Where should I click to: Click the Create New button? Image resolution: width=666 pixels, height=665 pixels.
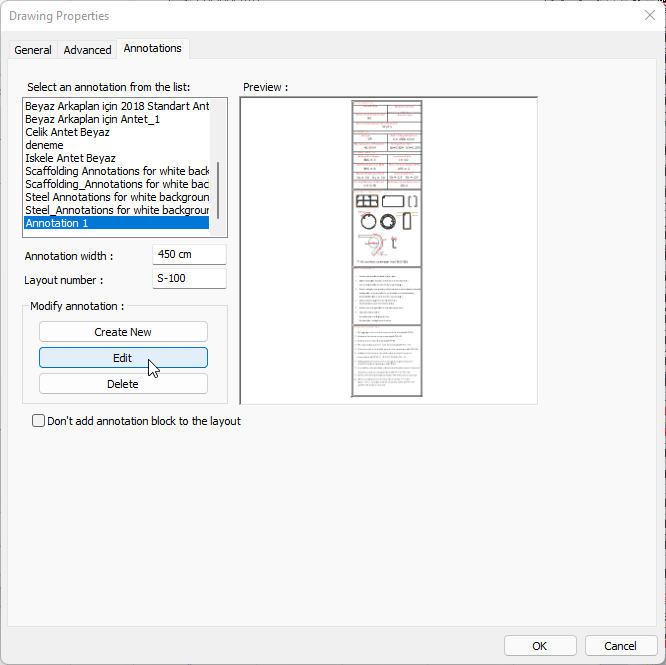[123, 332]
